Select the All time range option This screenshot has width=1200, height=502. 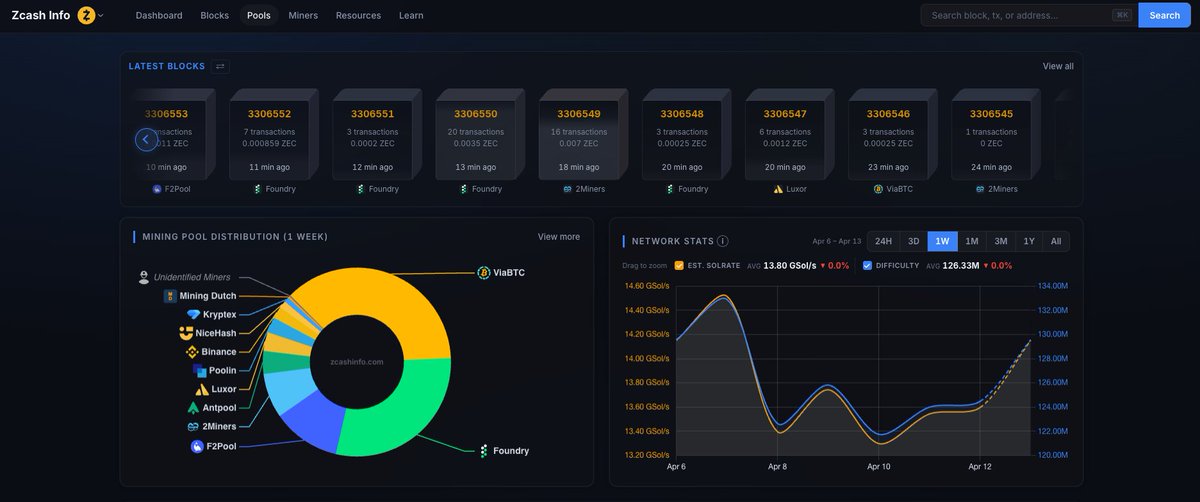1056,241
